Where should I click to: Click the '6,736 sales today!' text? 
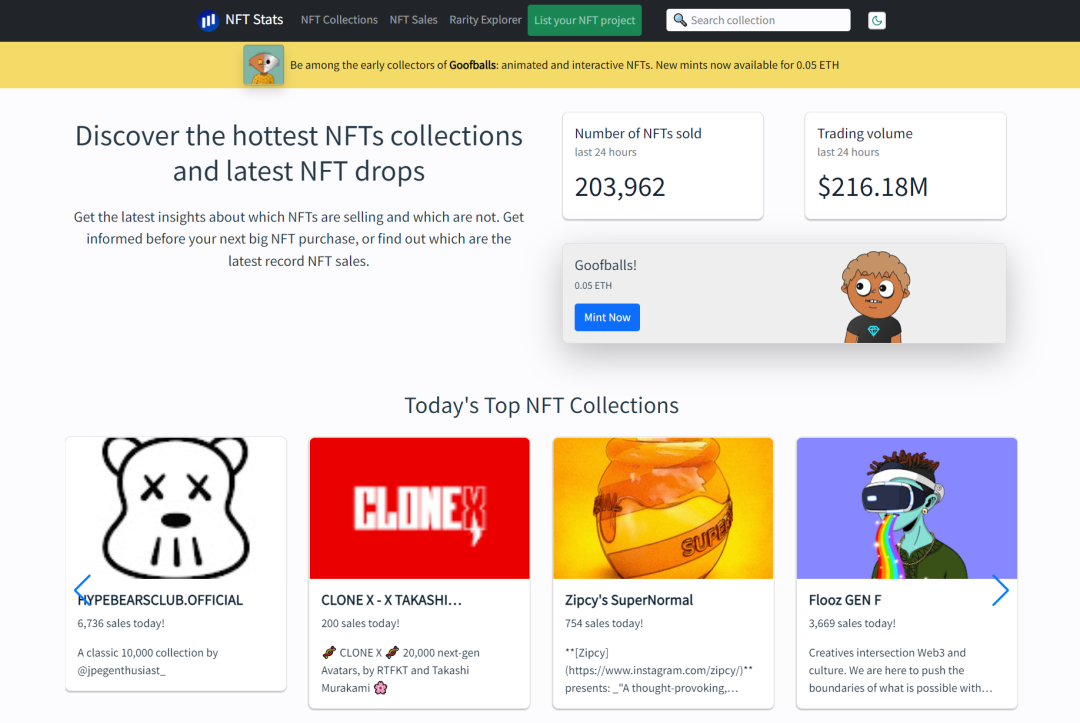tap(121, 623)
